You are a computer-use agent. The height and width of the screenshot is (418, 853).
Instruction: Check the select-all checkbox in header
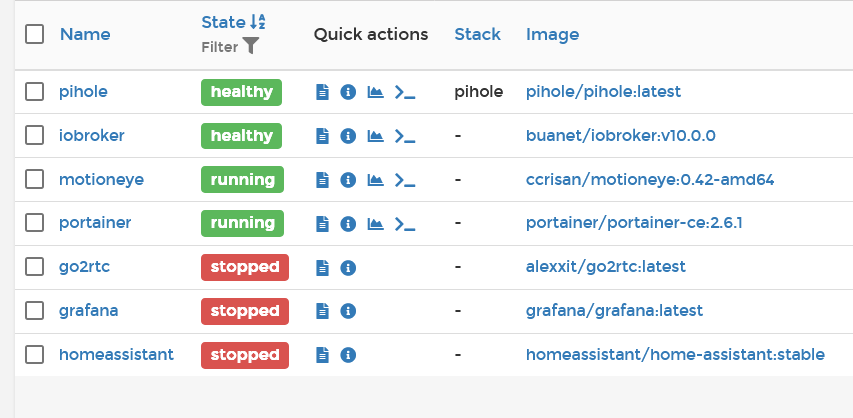click(35, 34)
